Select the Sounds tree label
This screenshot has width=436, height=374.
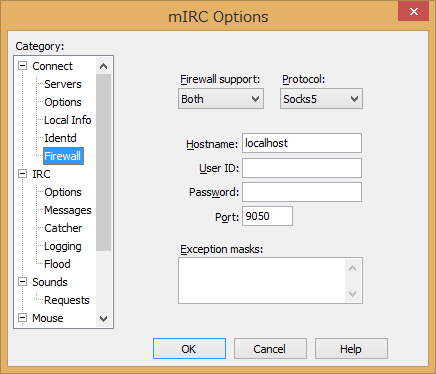click(50, 282)
